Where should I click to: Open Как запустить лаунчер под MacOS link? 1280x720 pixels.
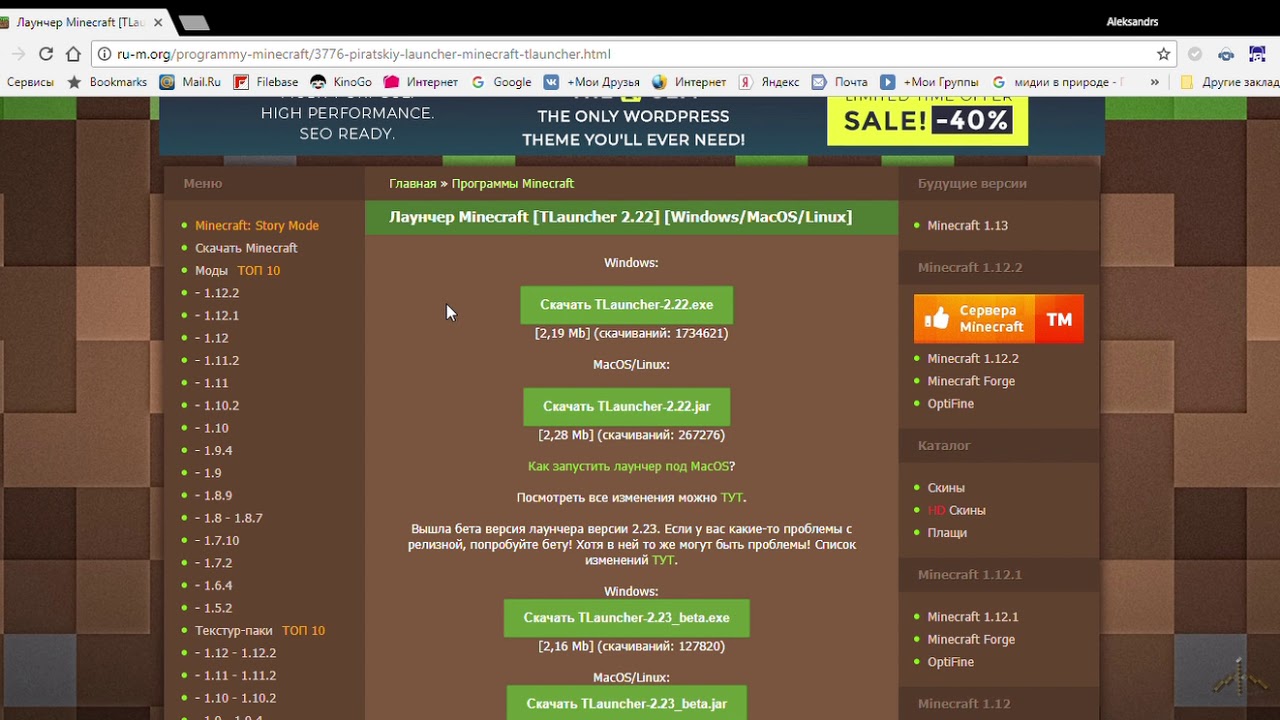click(x=629, y=466)
